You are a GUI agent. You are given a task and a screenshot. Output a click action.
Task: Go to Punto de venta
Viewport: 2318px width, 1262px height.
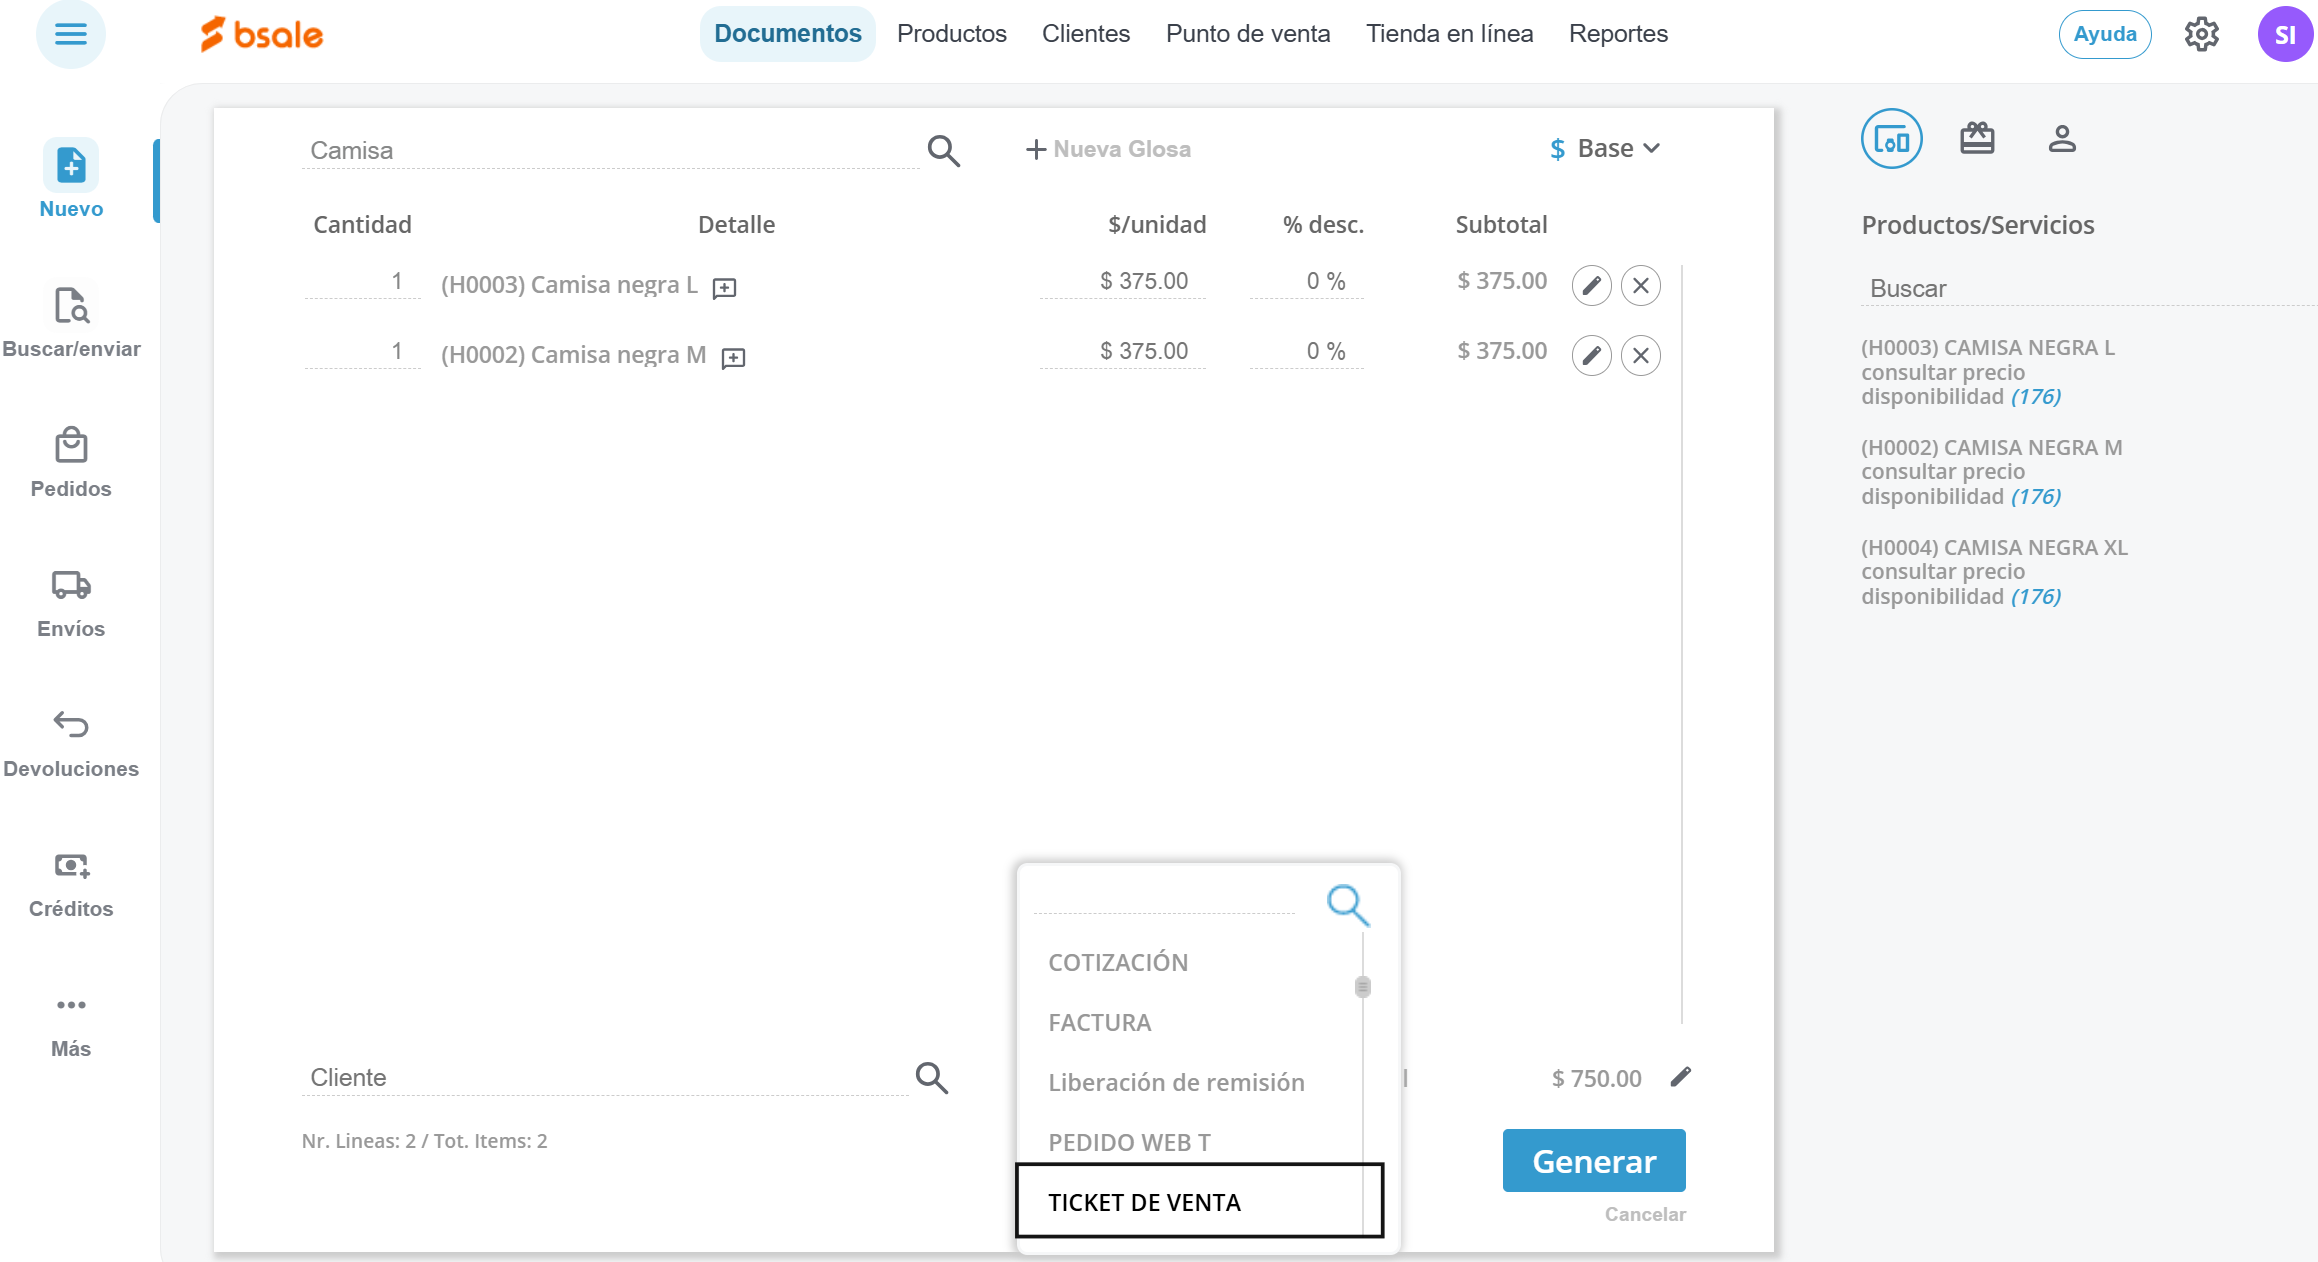coord(1247,34)
